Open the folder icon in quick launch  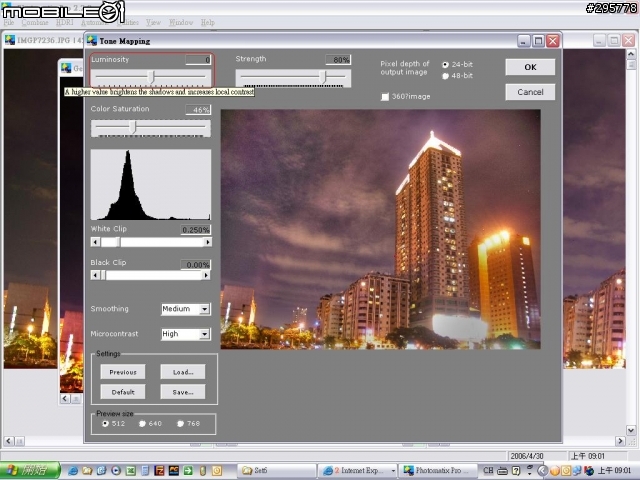(x=87, y=471)
